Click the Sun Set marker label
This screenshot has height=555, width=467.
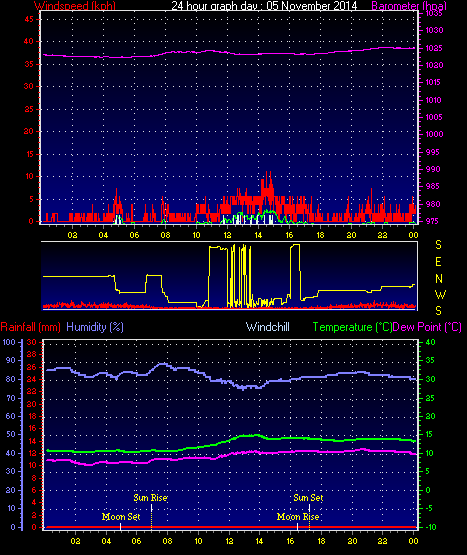[x=308, y=498]
